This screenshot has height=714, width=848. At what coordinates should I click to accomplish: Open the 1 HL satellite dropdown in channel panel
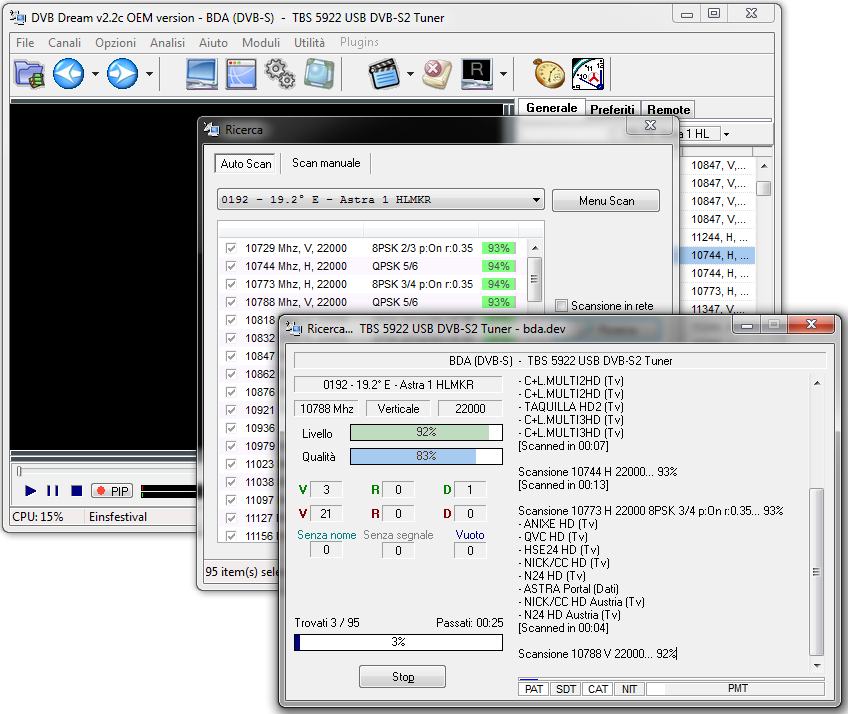click(726, 134)
